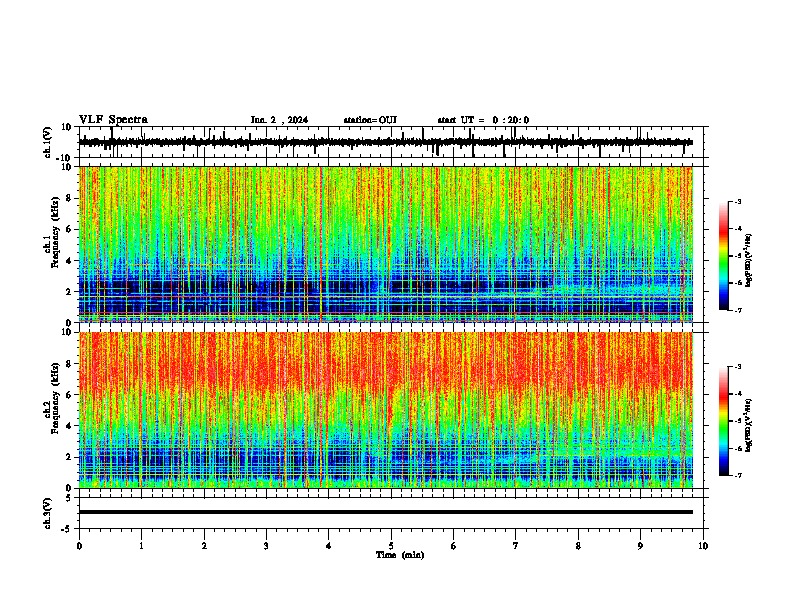Click the date text "Jan. 2, 2024"
Image resolution: width=792 pixels, height=612 pixels.
[x=279, y=120]
